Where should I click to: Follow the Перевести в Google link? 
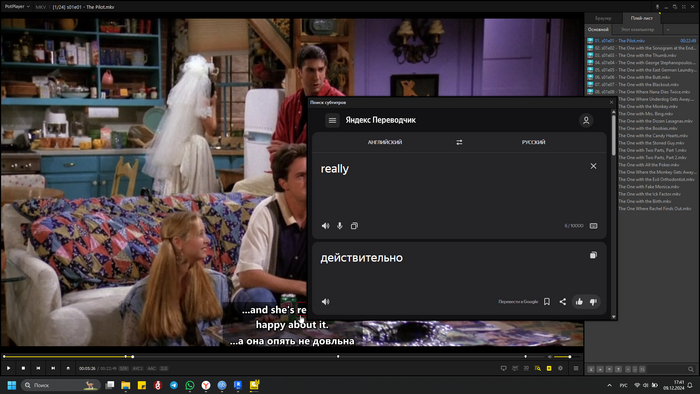click(518, 302)
